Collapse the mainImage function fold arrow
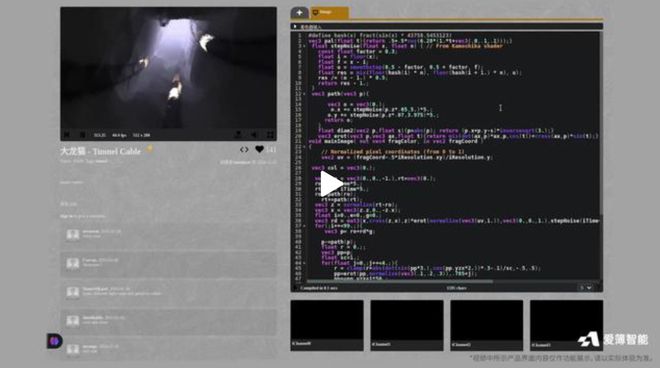 click(x=305, y=147)
